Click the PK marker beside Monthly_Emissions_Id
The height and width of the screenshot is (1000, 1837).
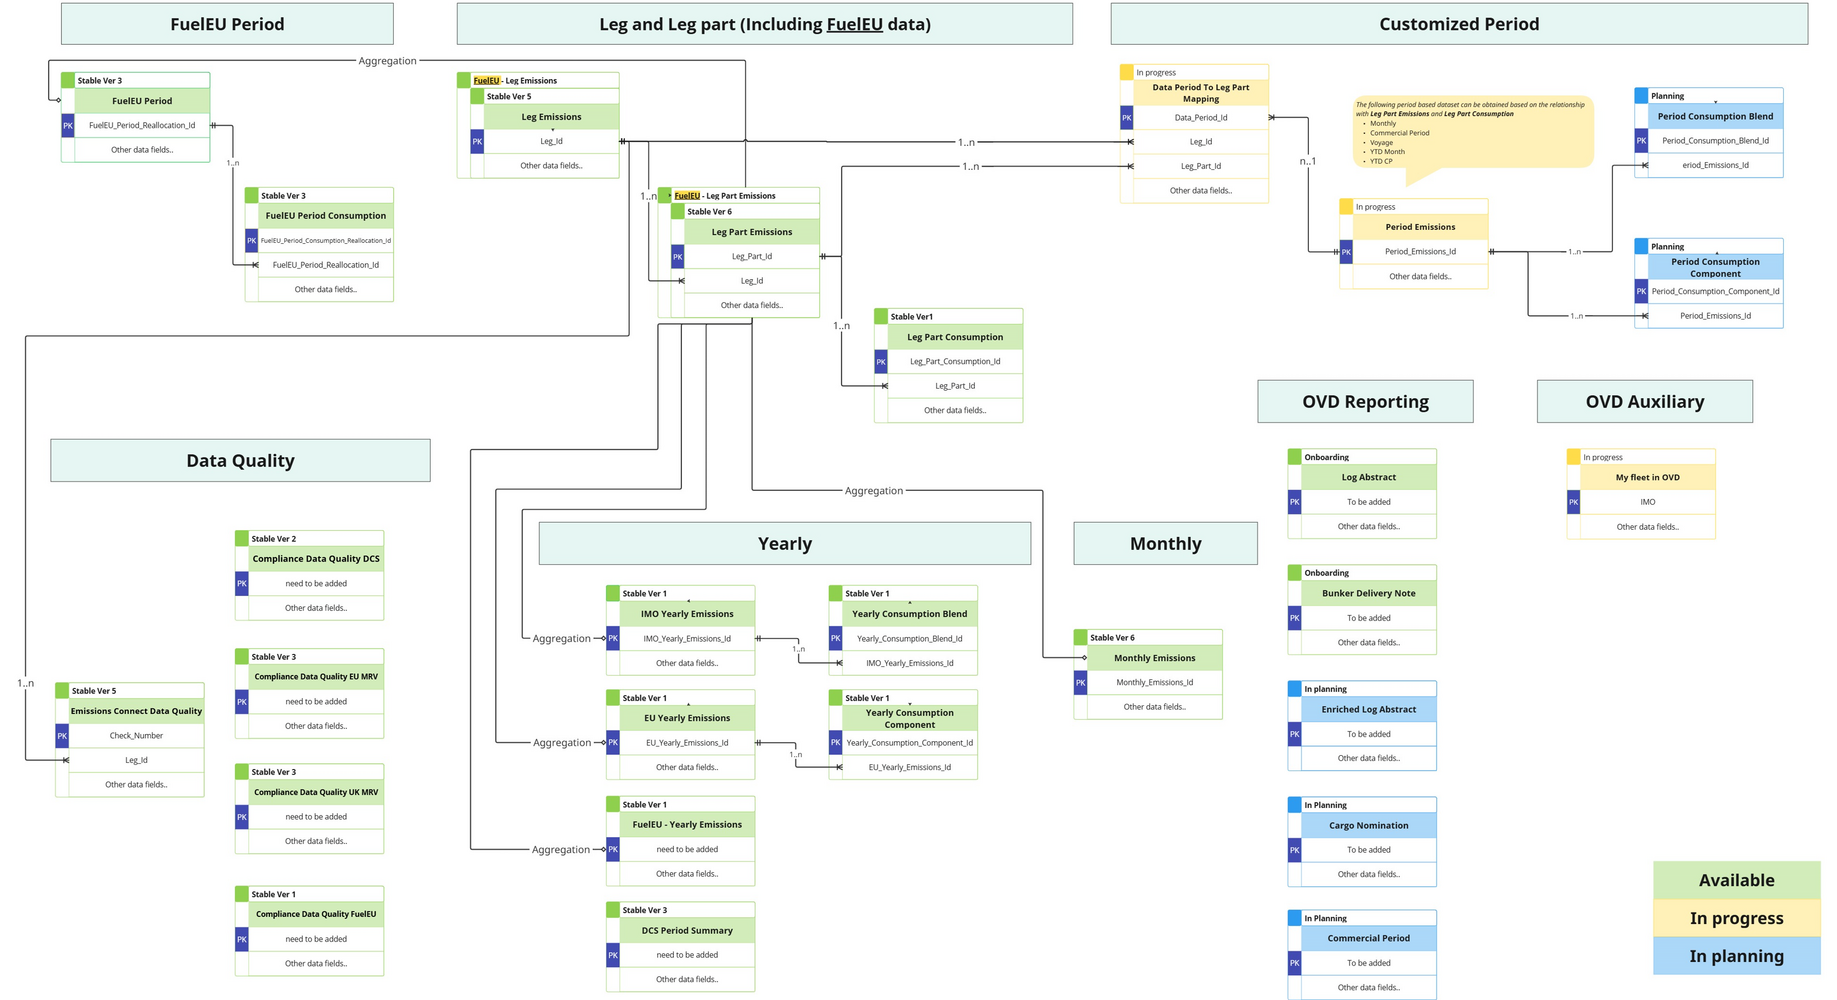click(x=1081, y=682)
